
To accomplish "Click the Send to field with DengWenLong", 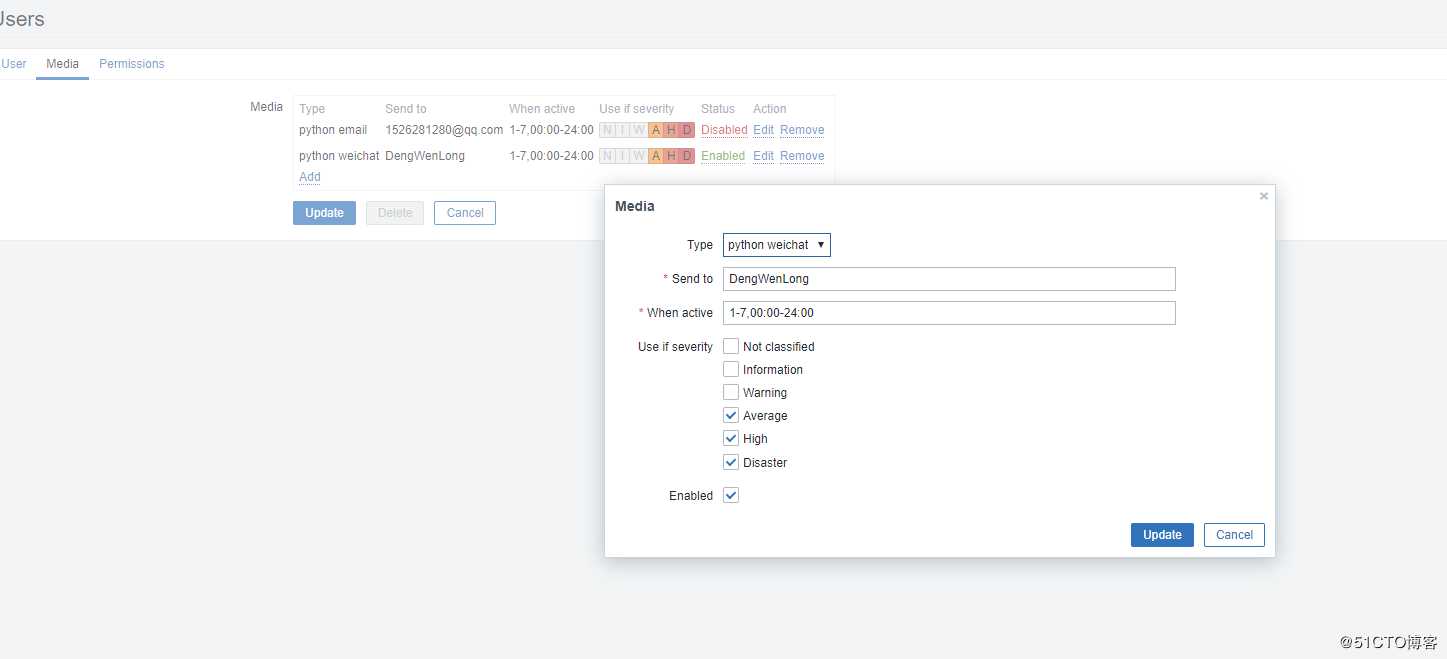I will 949,279.
